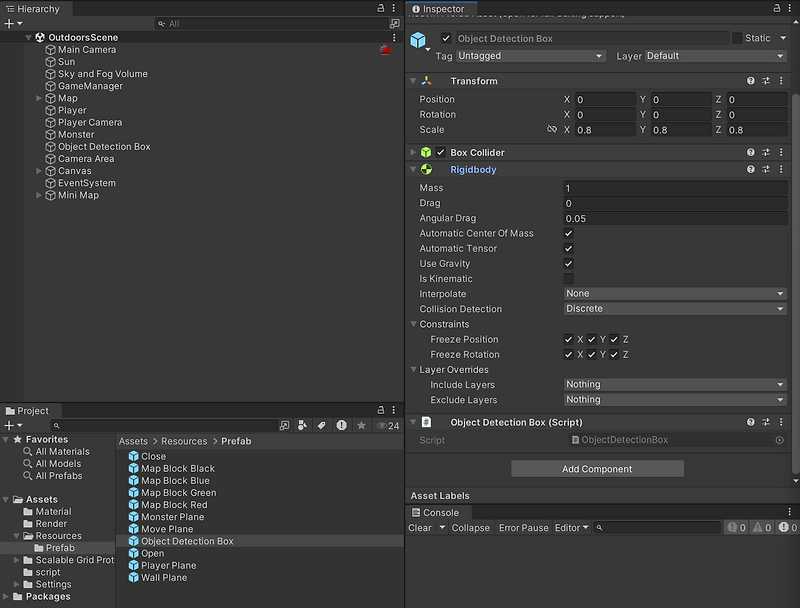Open Hierarchy panel options menu
The width and height of the screenshot is (800, 608).
(x=393, y=8)
